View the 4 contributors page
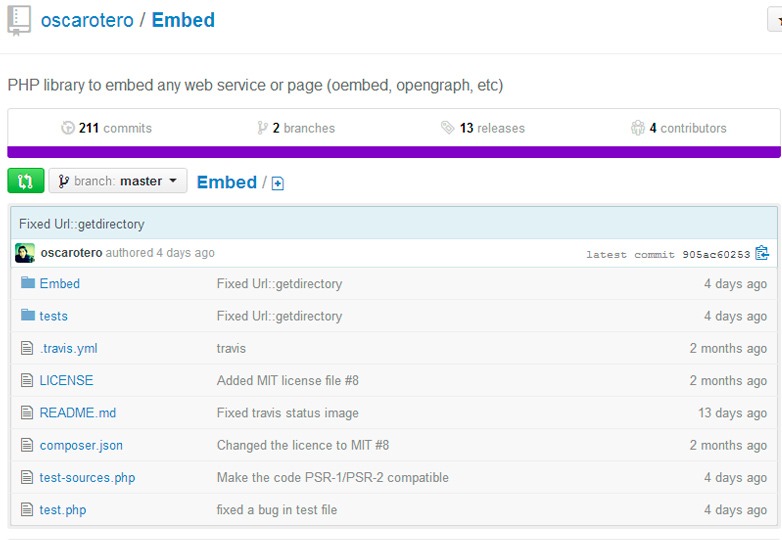This screenshot has width=782, height=540. 679,128
